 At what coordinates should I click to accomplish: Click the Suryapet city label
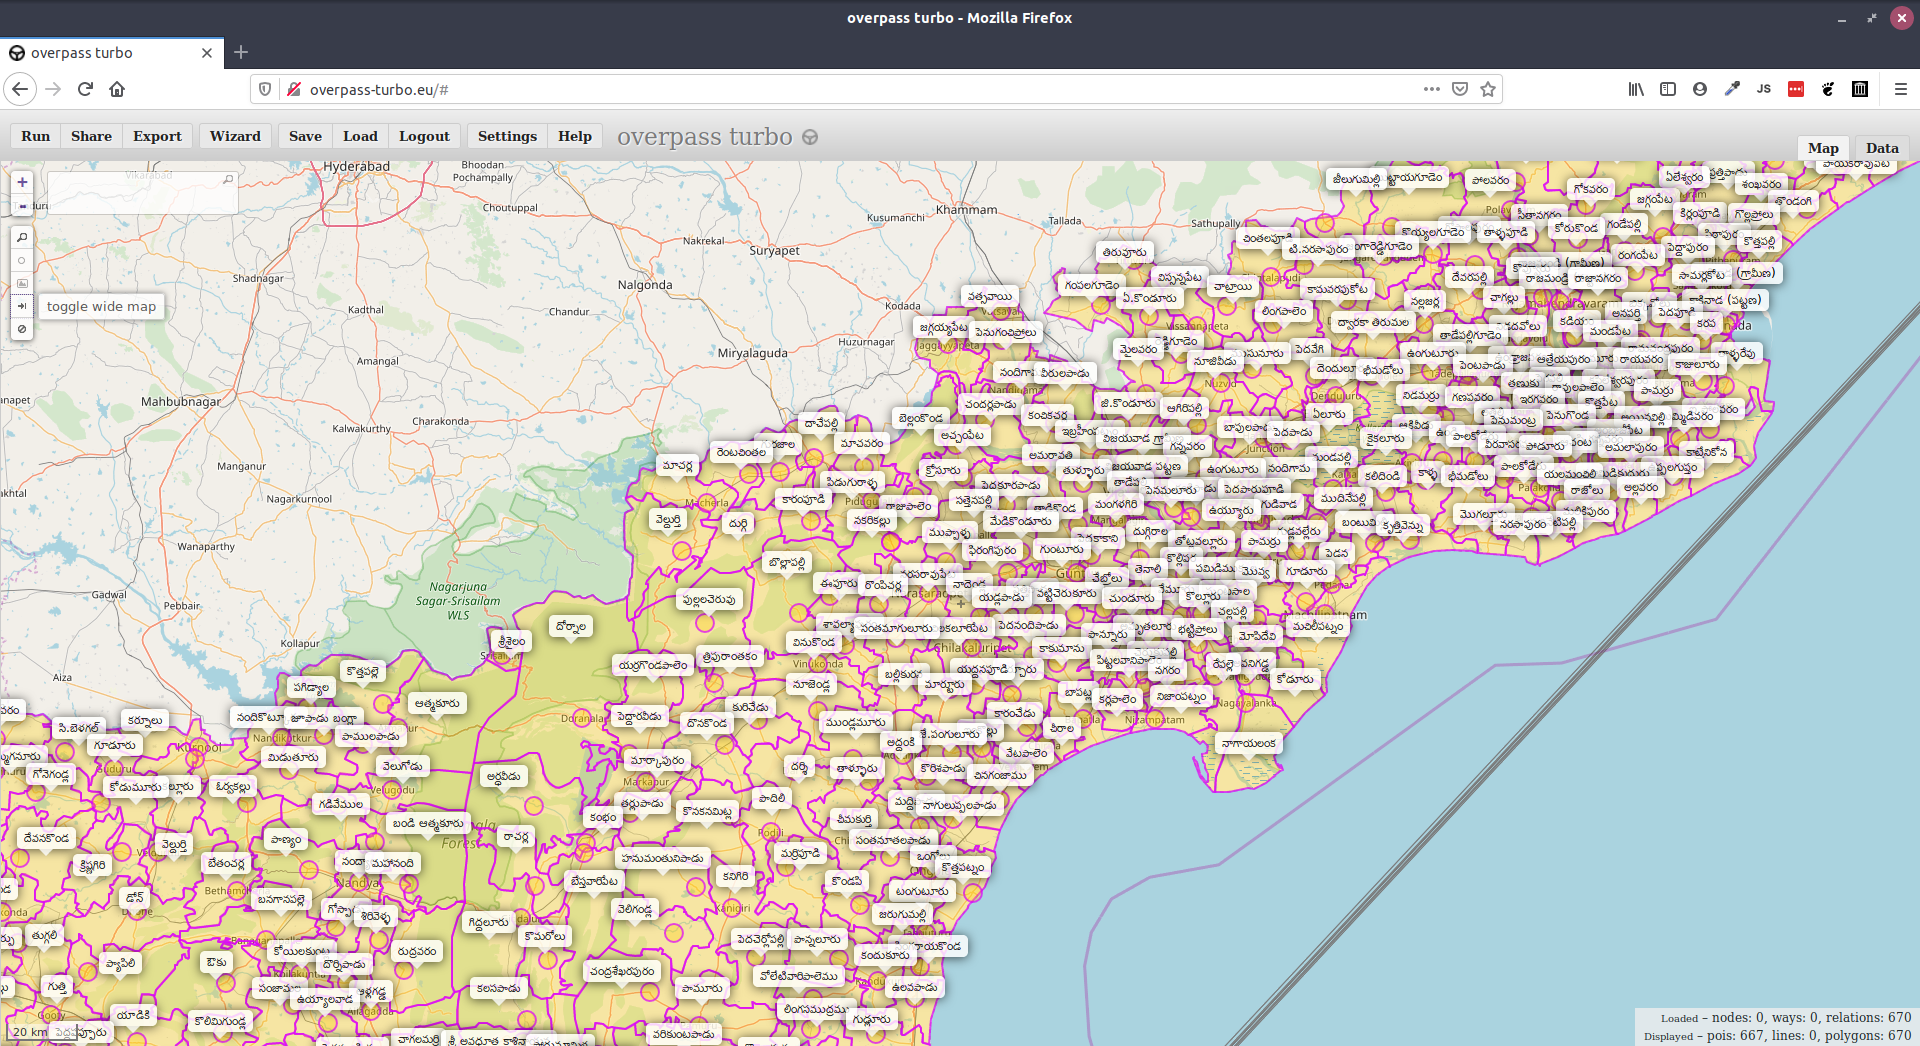tap(775, 251)
